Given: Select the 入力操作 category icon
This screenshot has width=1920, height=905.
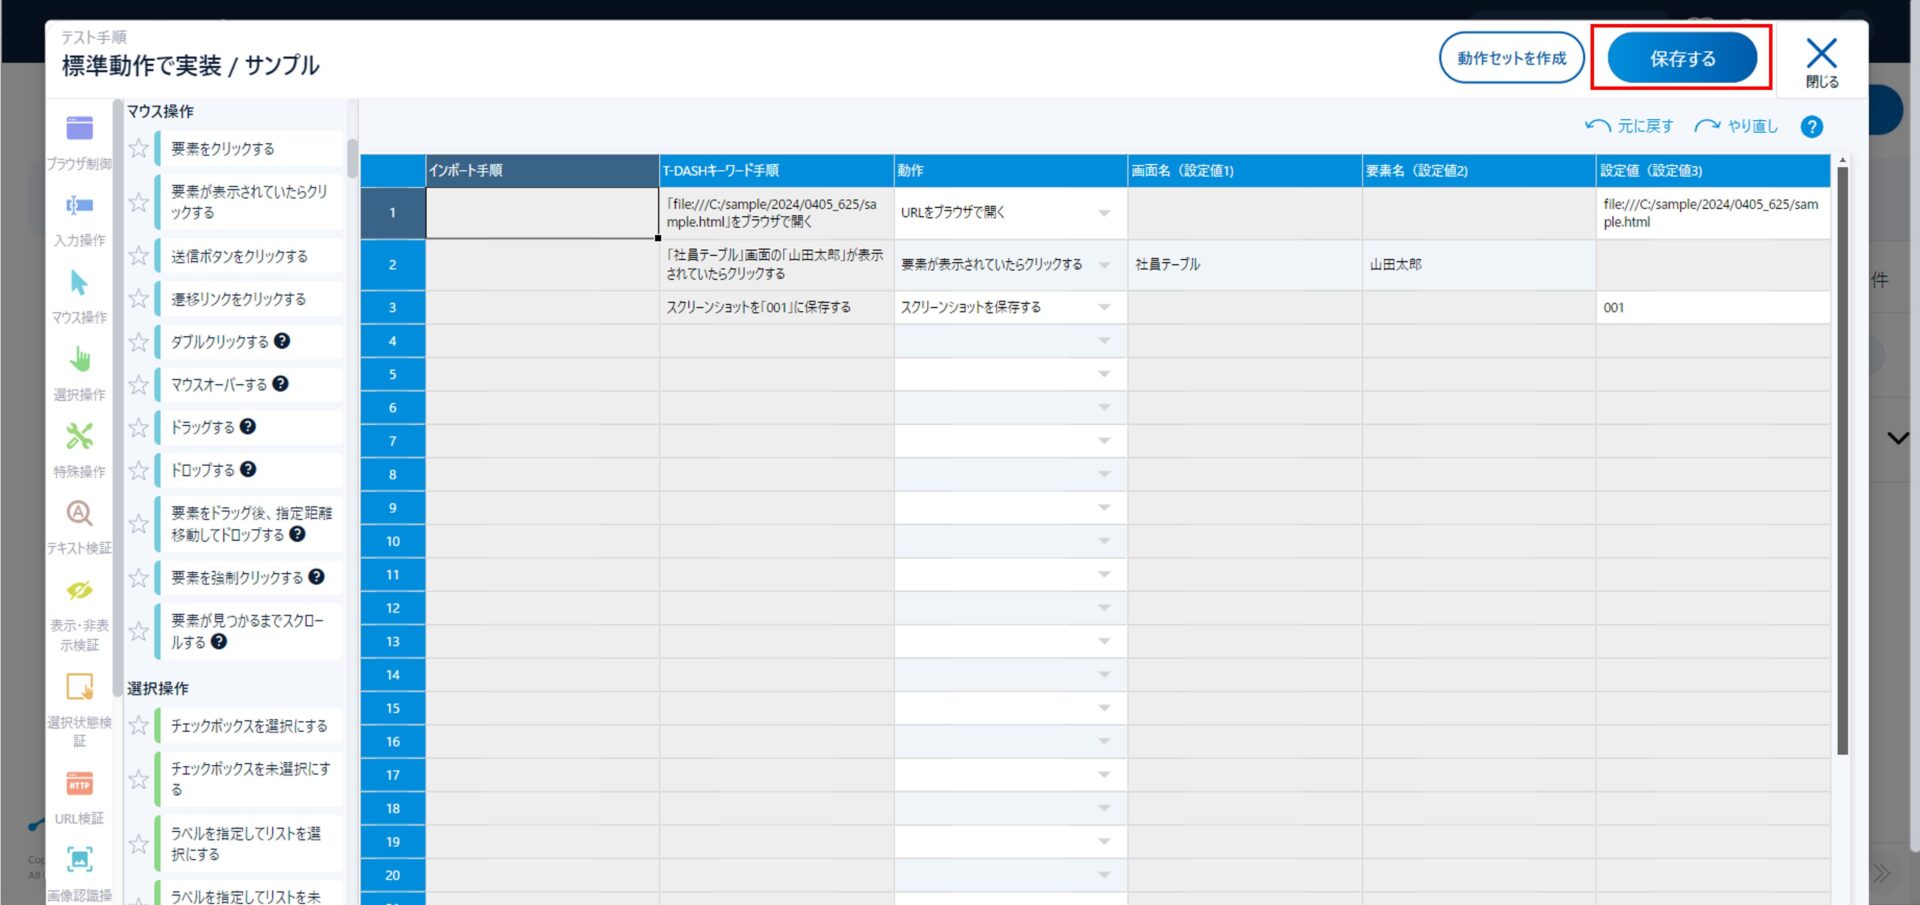Looking at the screenshot, I should pyautogui.click(x=79, y=206).
